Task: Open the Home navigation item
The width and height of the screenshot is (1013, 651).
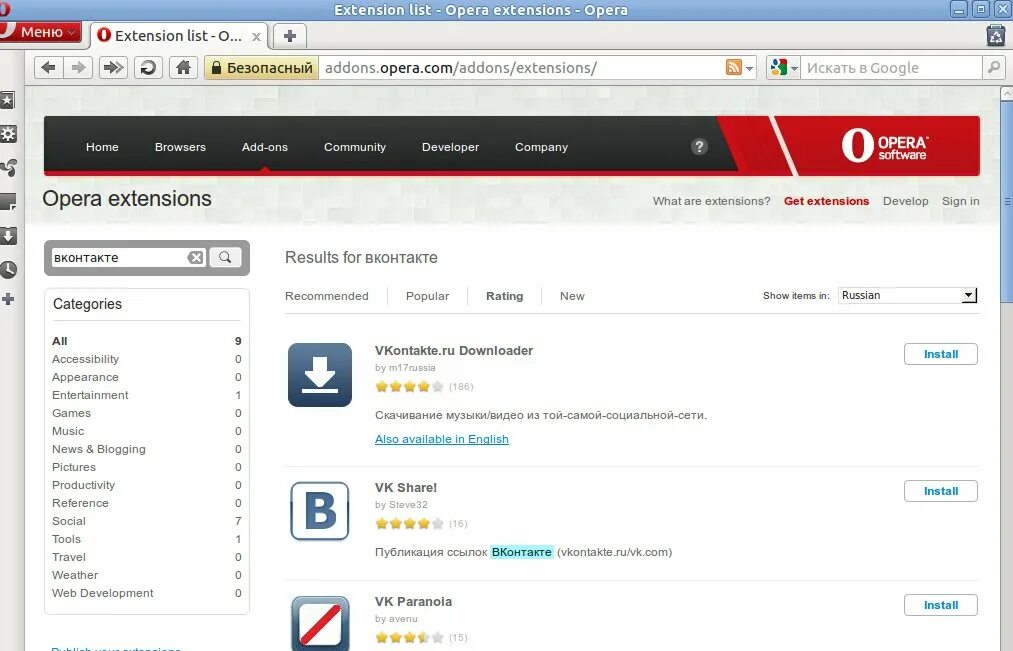Action: pos(102,147)
